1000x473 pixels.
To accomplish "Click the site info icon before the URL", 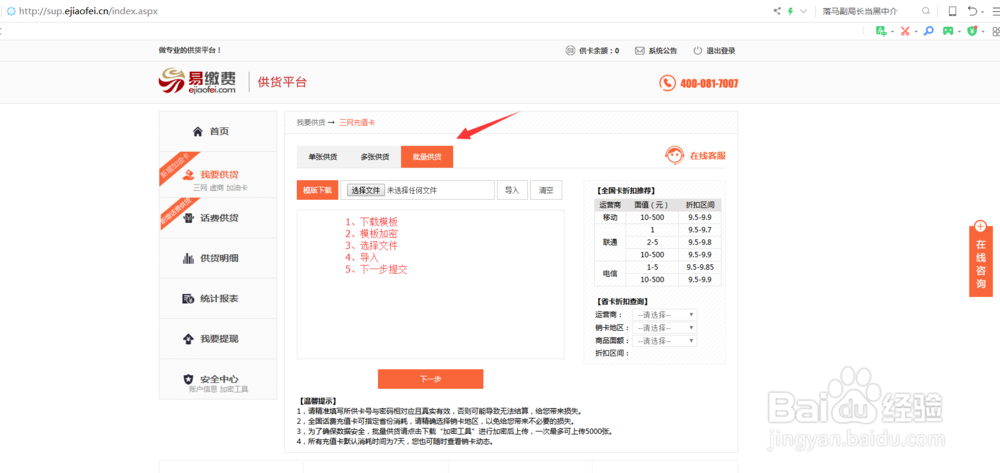I will 11,11.
